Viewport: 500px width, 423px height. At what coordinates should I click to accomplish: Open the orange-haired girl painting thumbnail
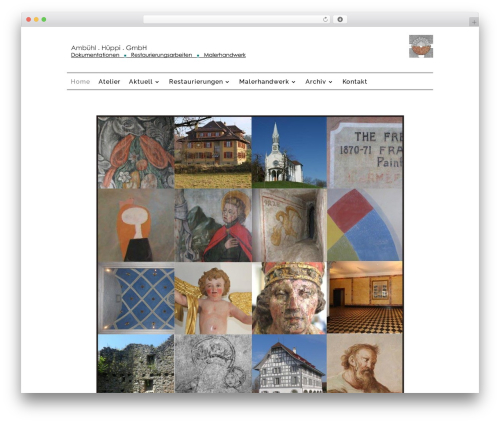pos(136,225)
